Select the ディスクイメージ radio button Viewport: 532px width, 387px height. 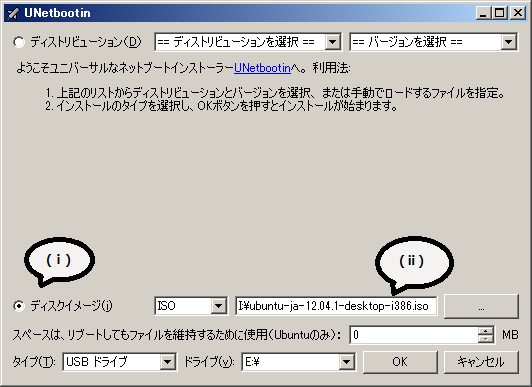19,306
